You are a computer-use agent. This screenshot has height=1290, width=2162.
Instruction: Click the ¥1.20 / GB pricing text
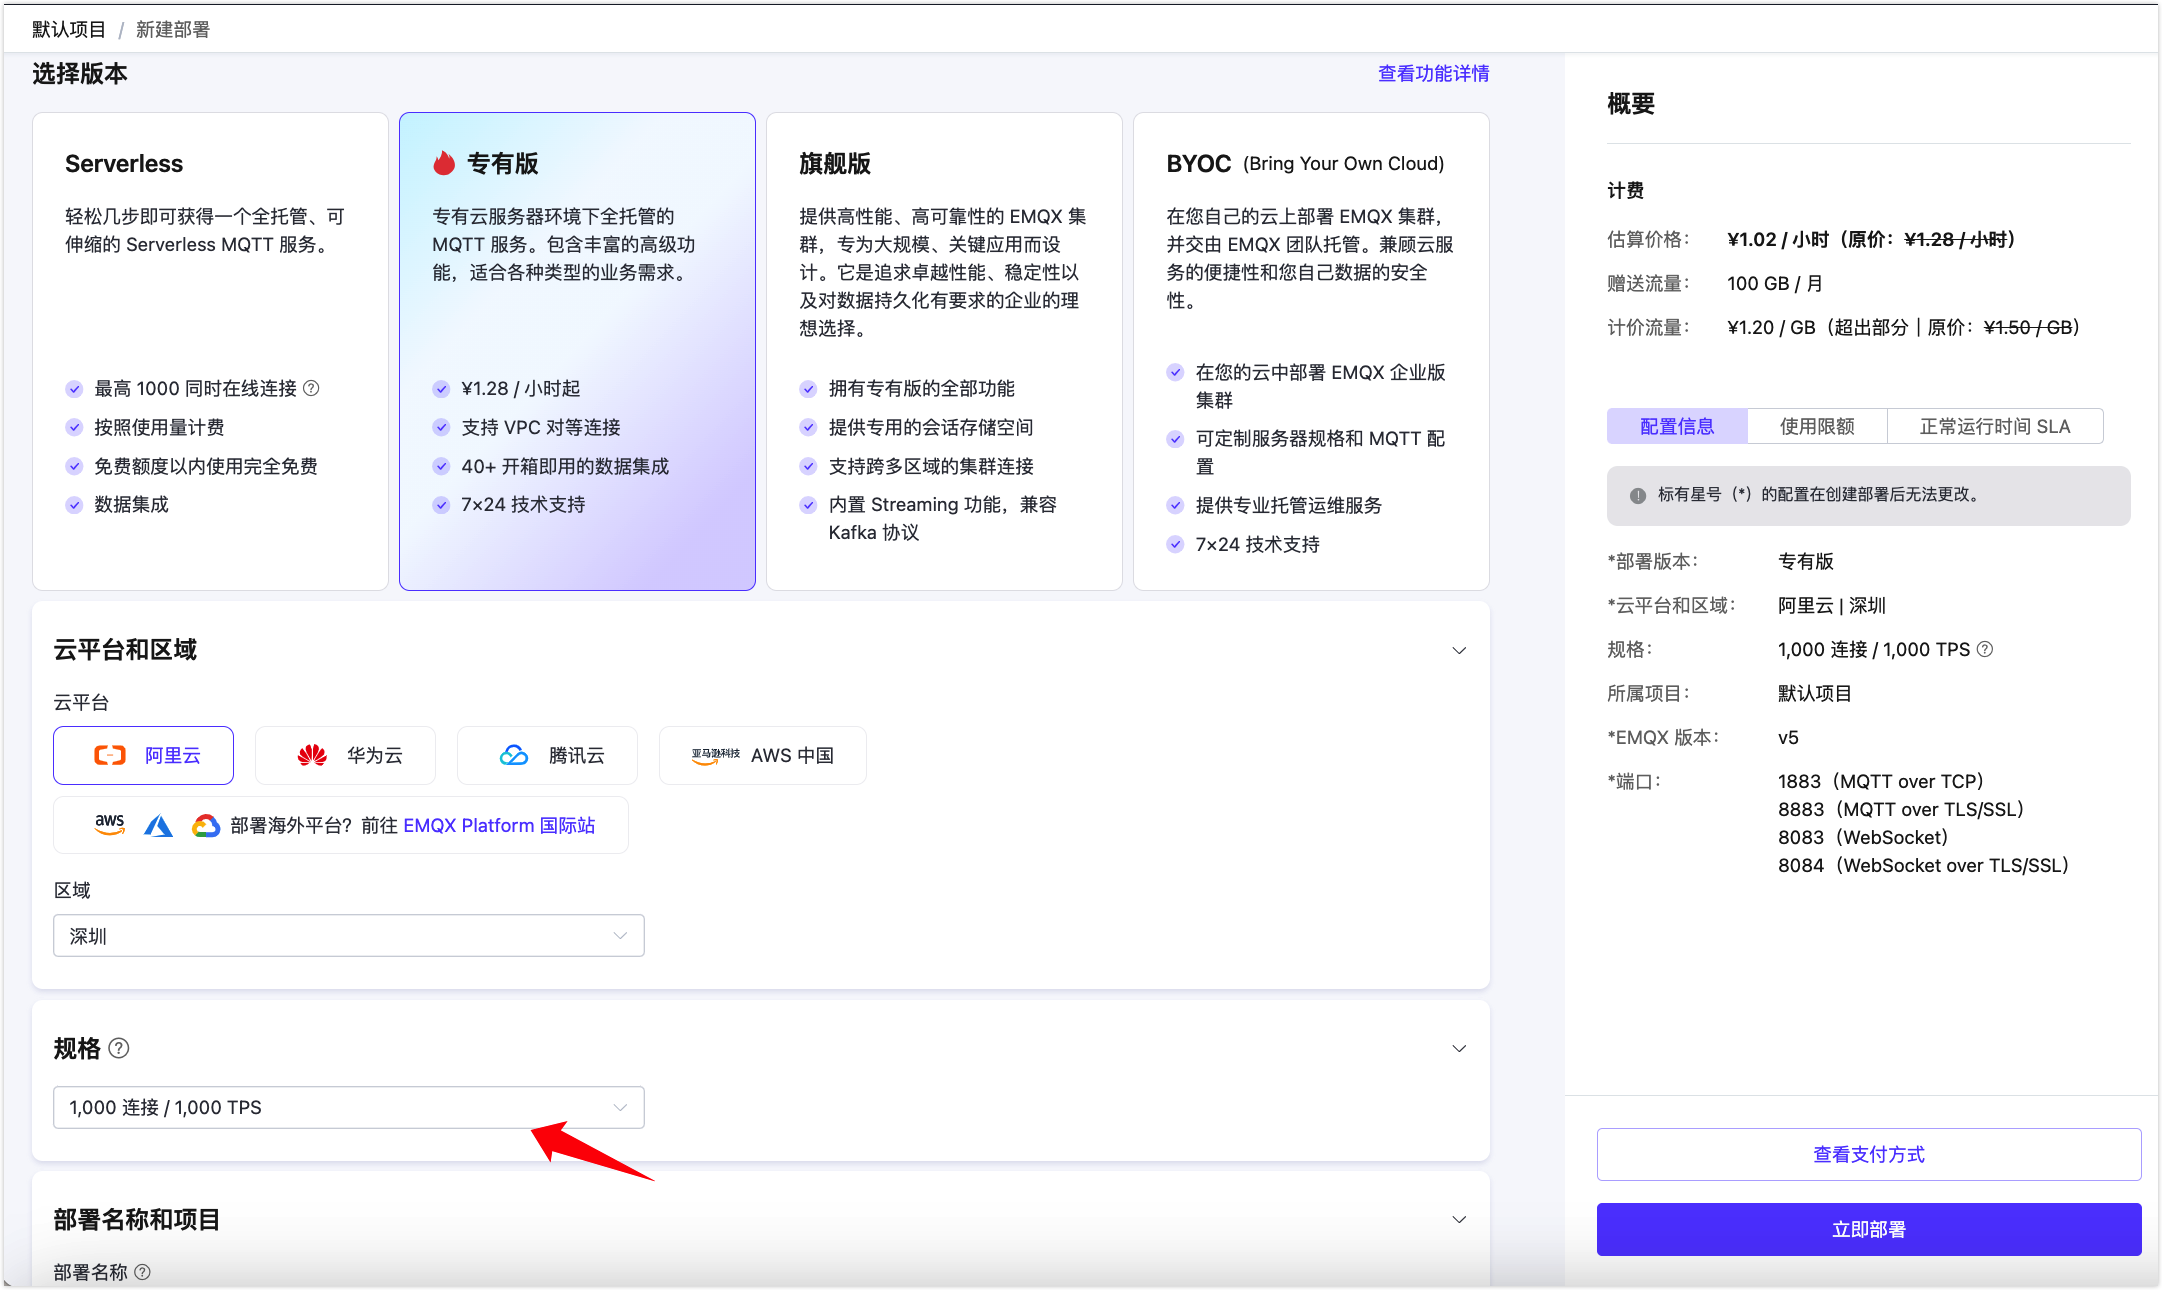click(x=1771, y=327)
